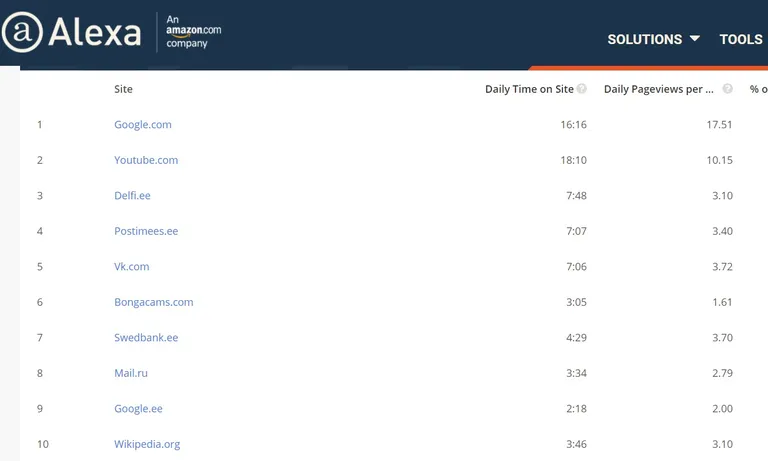Select the 4:29 time value for Swedbank.ee
768x461 pixels.
pos(576,338)
